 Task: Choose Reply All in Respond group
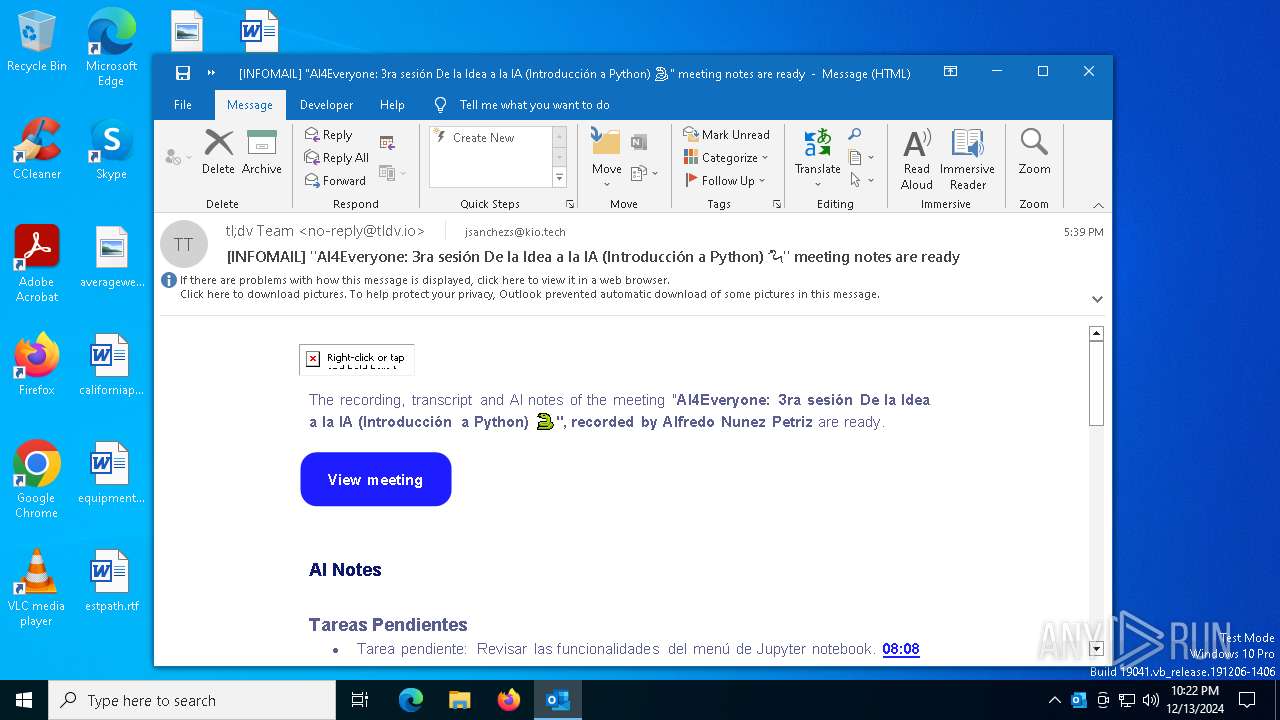[x=337, y=158]
